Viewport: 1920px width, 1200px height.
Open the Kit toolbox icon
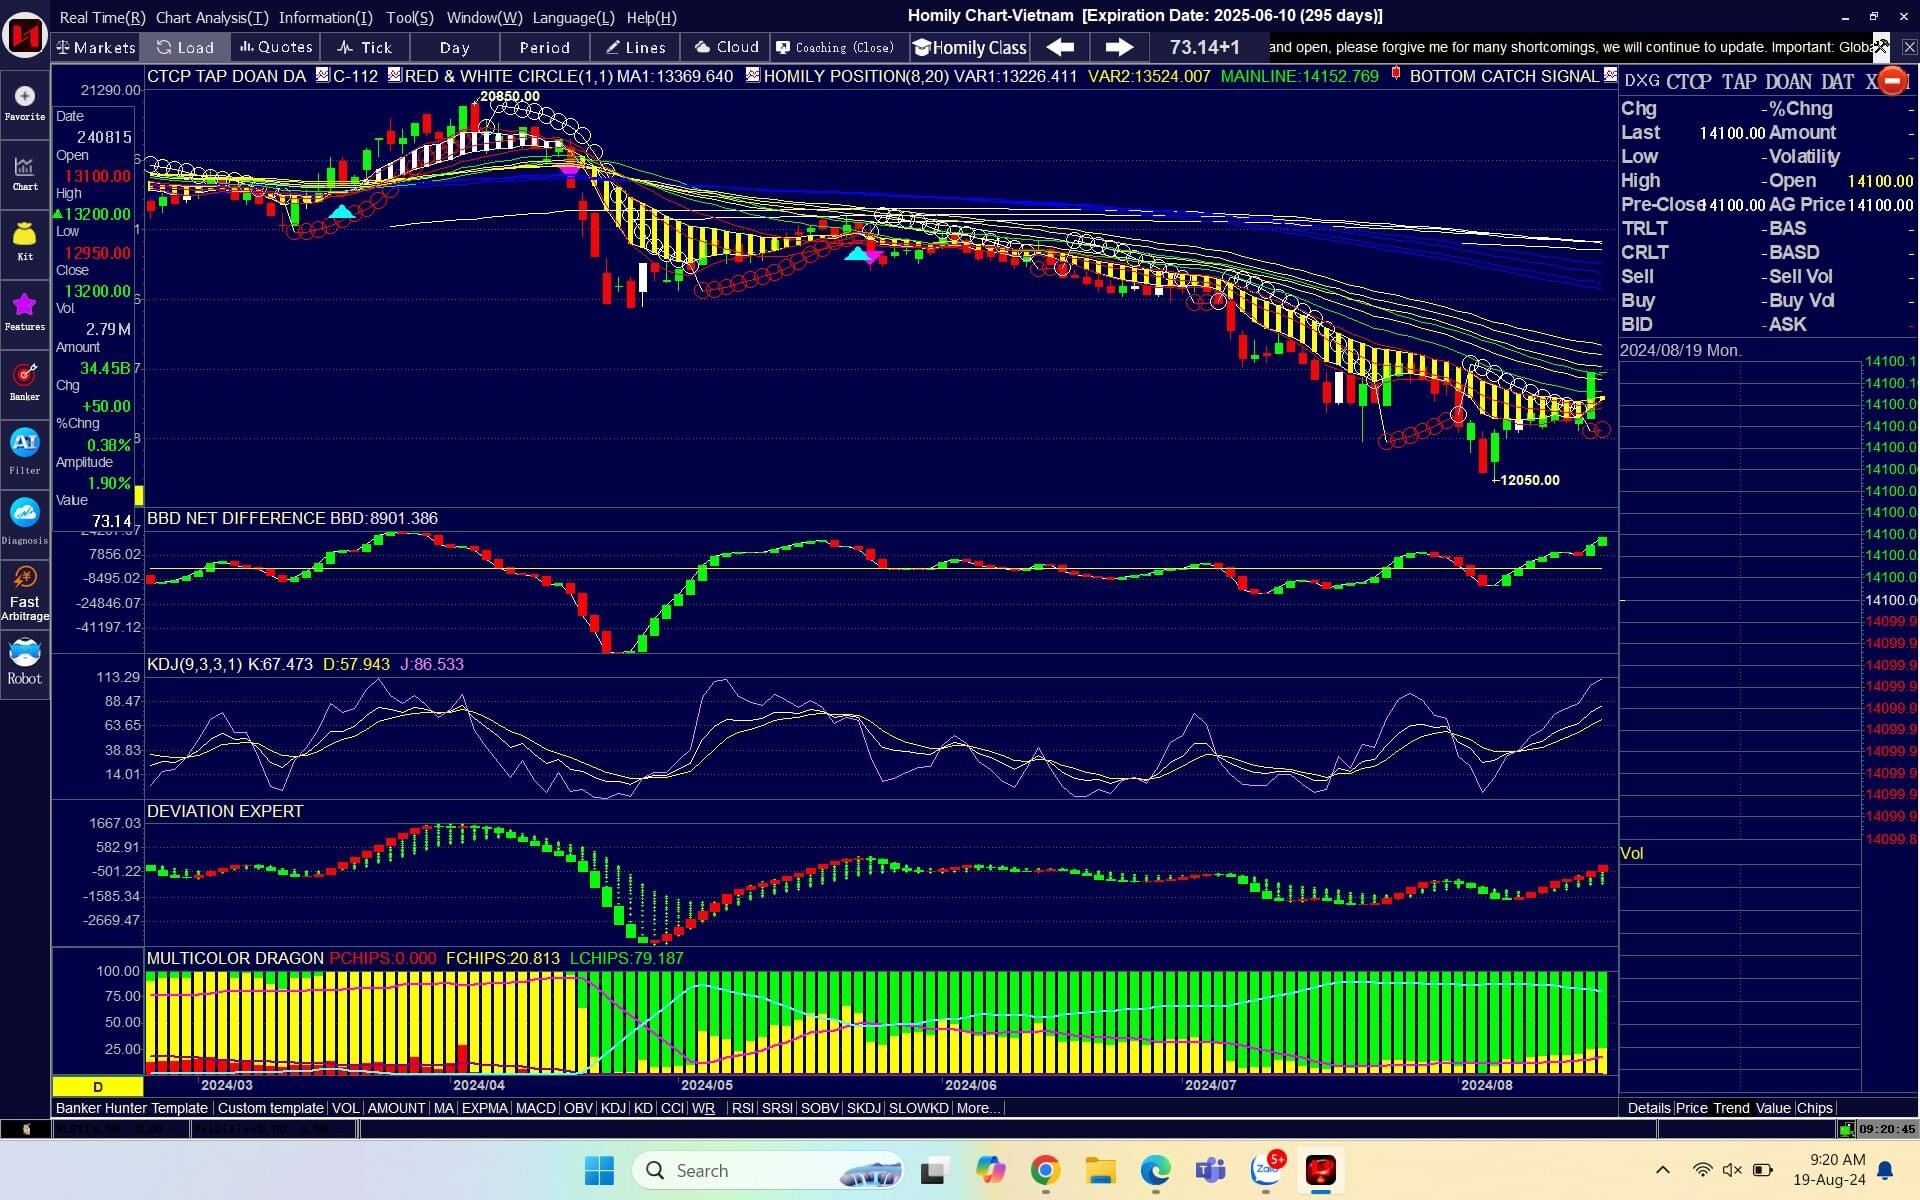coord(25,243)
